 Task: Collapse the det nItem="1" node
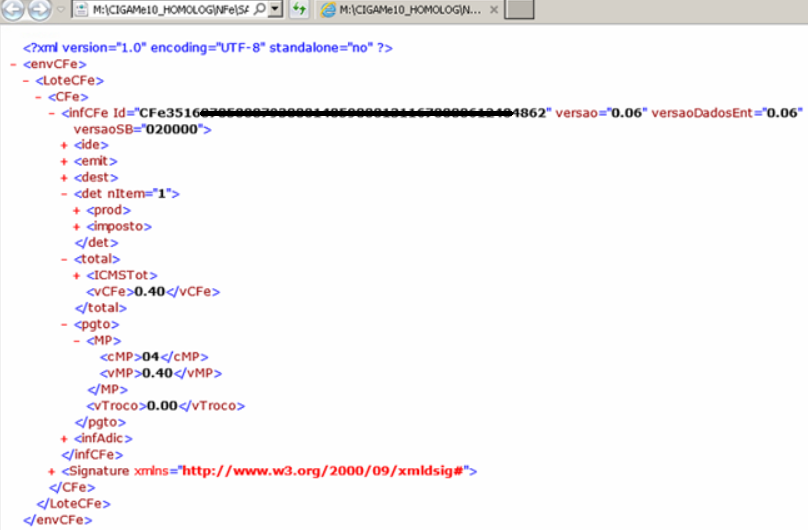click(64, 195)
